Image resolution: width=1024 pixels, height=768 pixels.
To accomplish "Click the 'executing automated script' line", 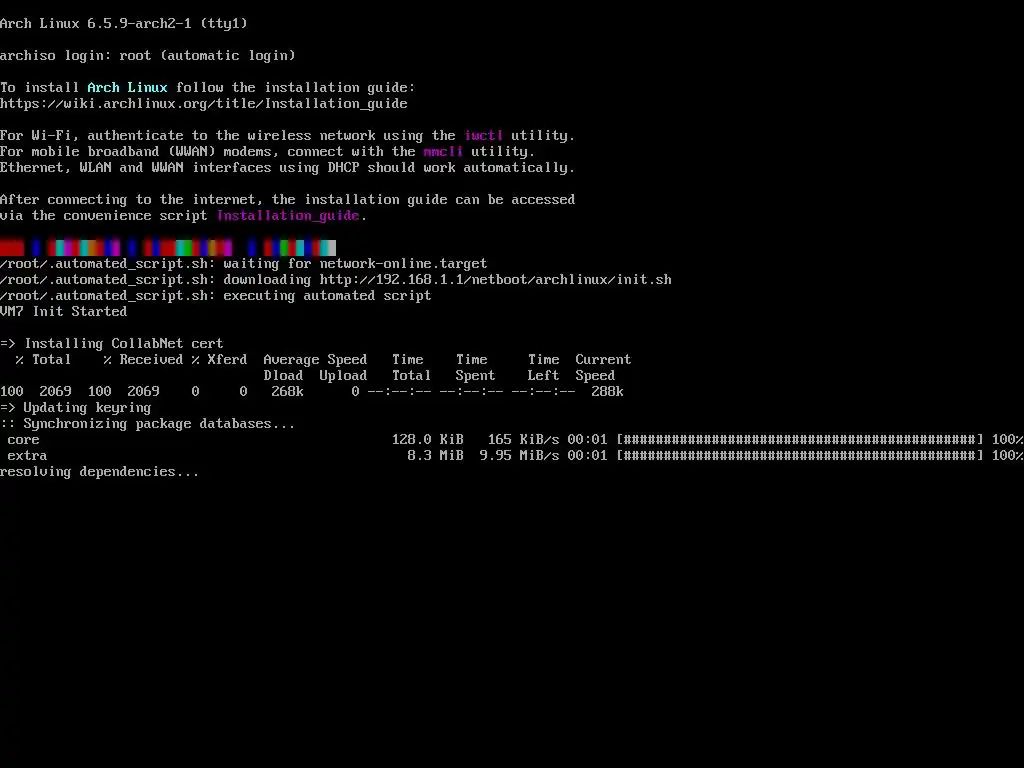I will pos(216,296).
